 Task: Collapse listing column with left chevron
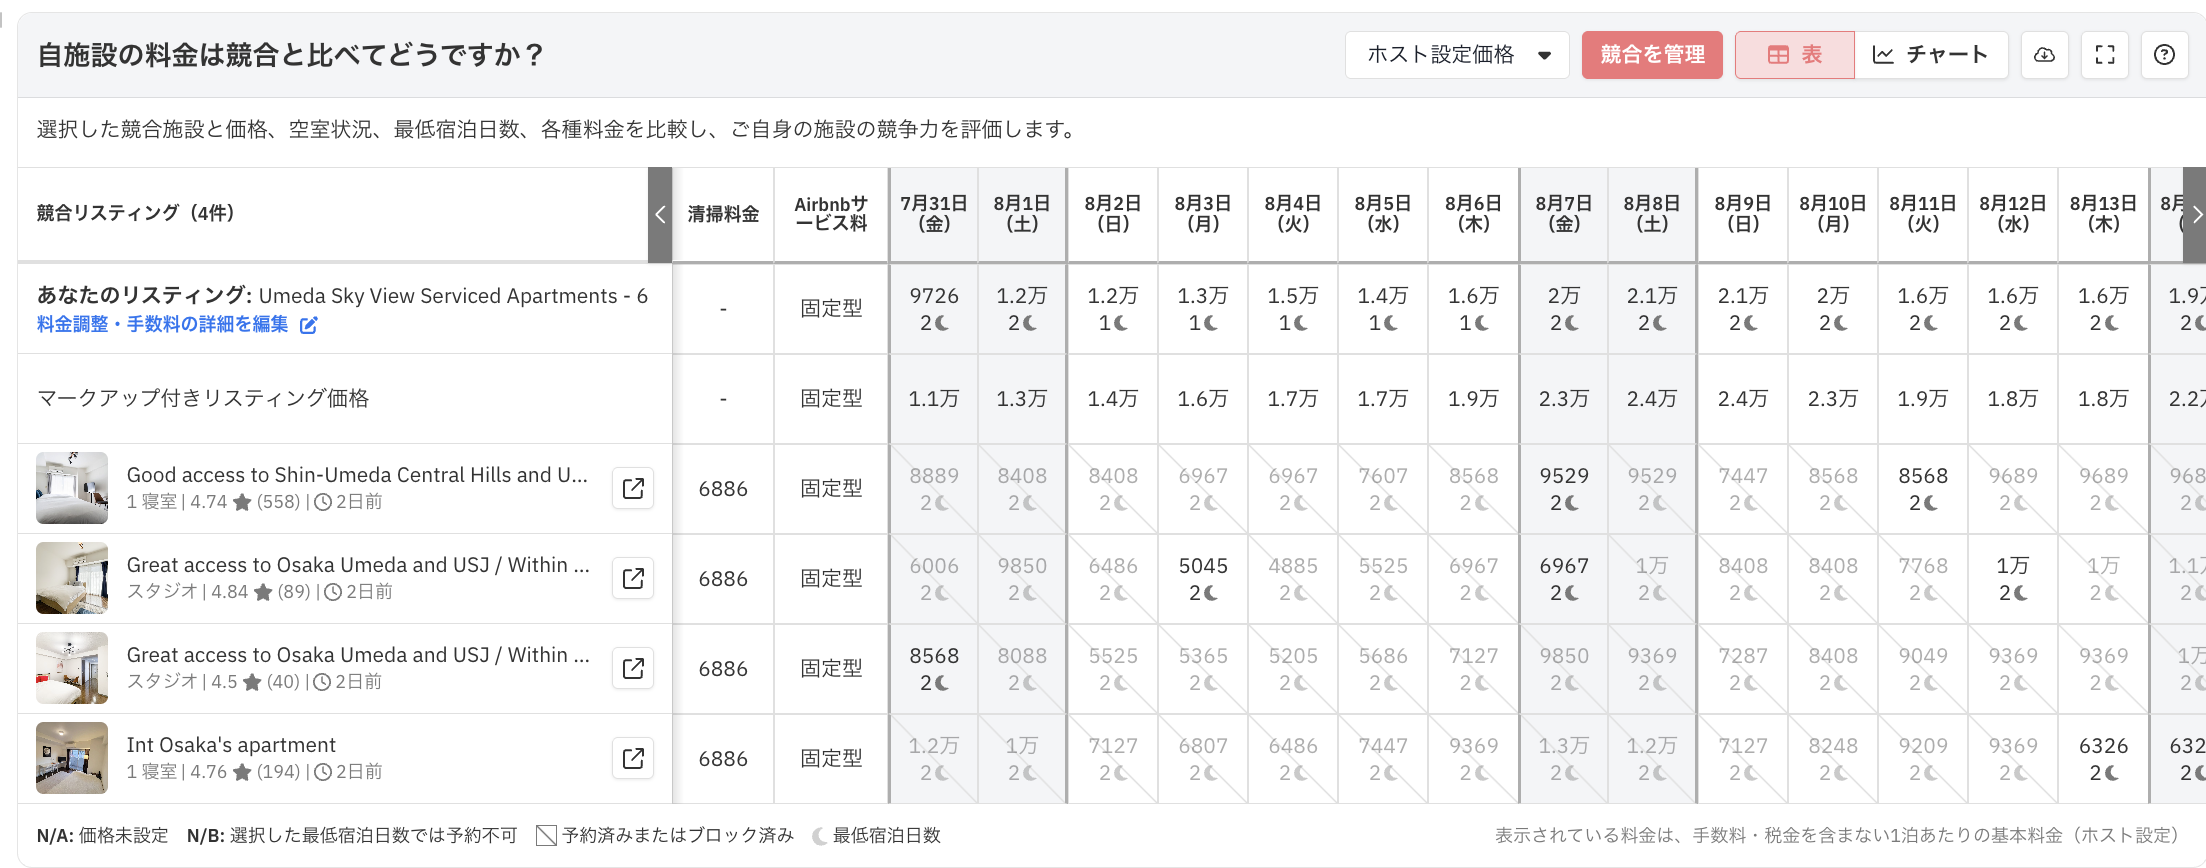tap(660, 215)
